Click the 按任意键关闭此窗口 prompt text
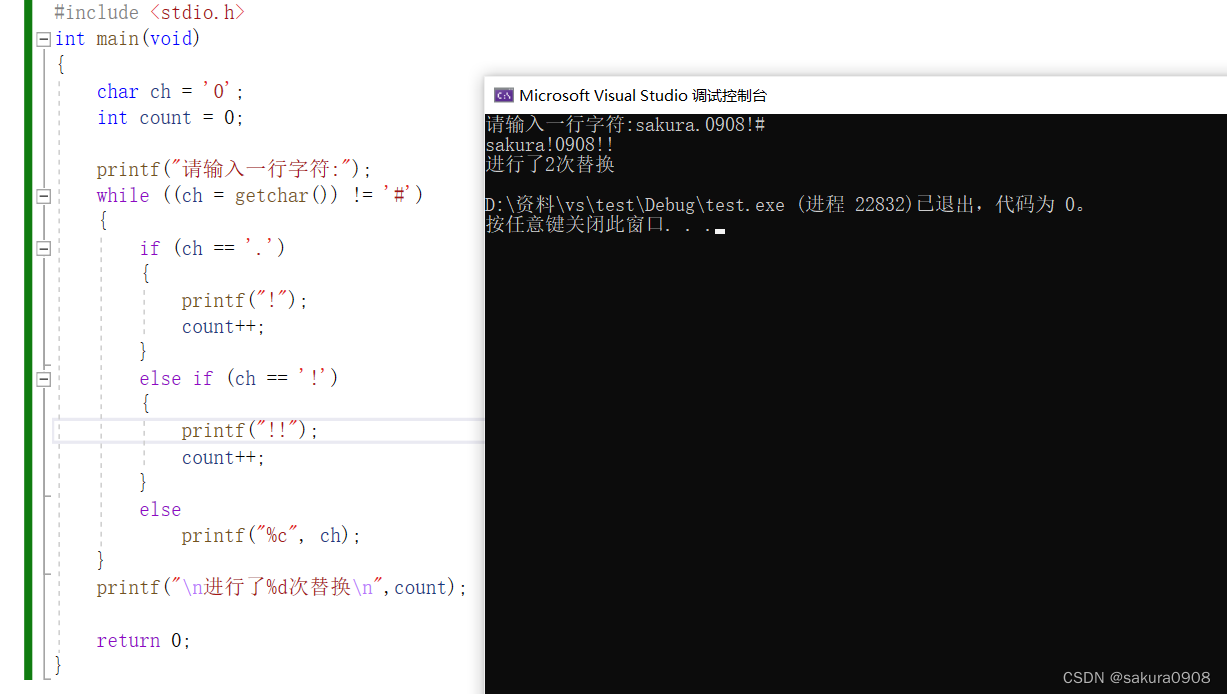 [560, 229]
